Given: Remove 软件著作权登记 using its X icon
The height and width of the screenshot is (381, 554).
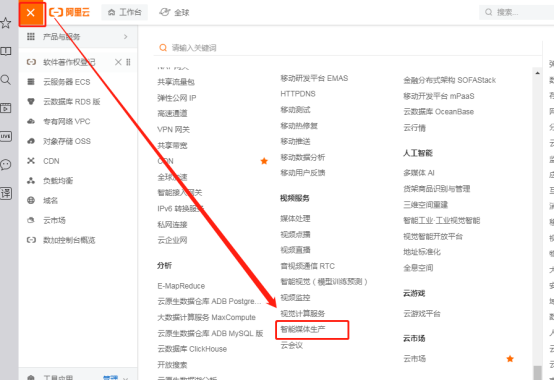Looking at the screenshot, I should coord(118,62).
